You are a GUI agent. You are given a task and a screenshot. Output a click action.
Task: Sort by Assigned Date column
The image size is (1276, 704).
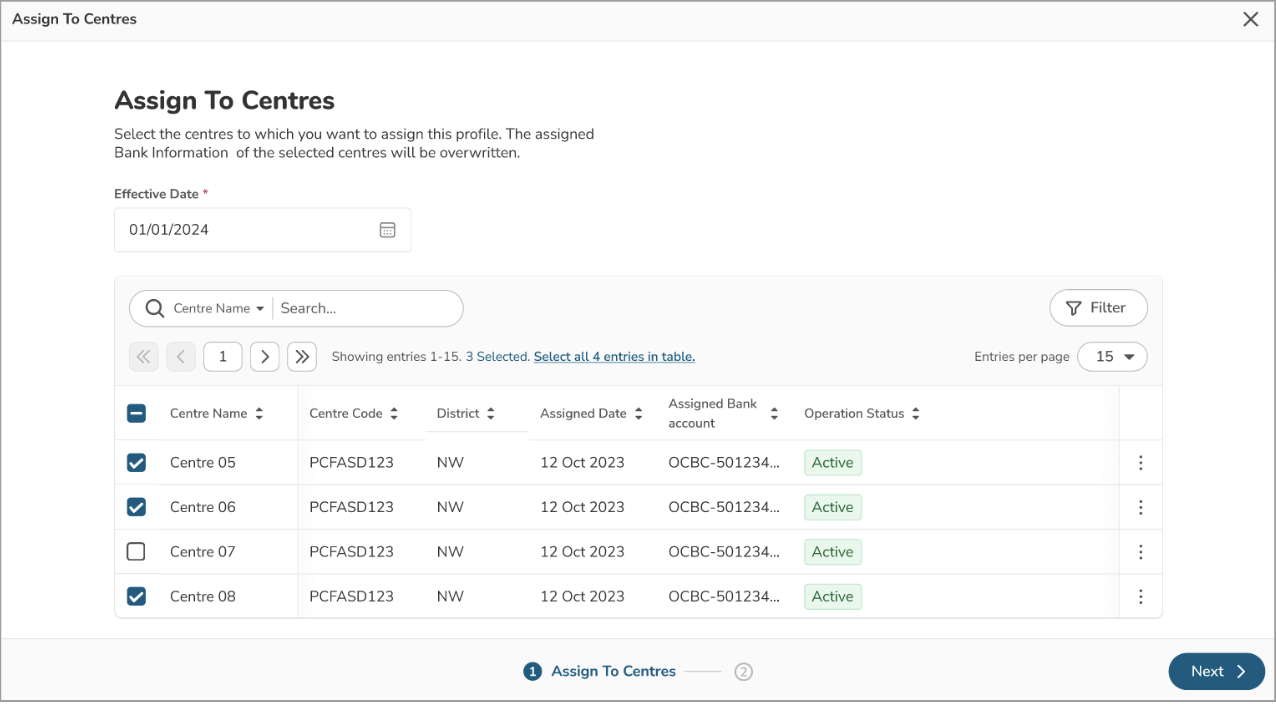639,414
